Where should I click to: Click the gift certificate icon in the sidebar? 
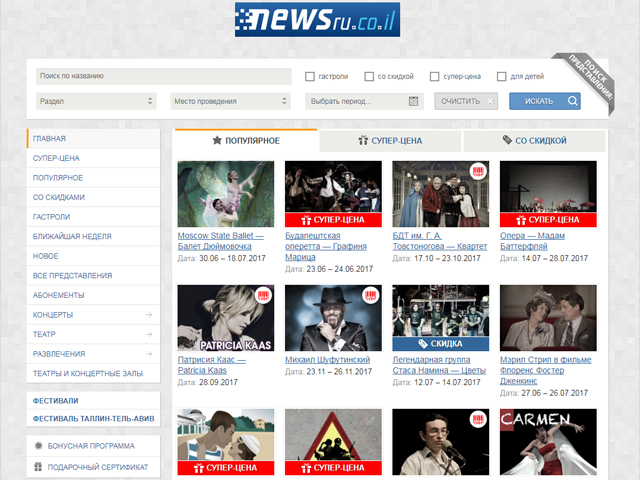tap(38, 467)
